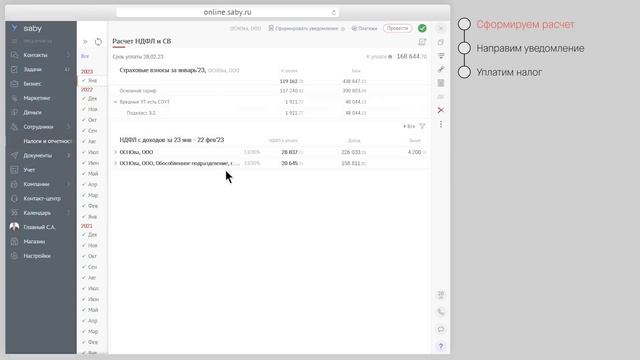Select Авг under 2022 in the period list
Image resolution: width=640 pixels, height=360 pixels.
[92, 141]
